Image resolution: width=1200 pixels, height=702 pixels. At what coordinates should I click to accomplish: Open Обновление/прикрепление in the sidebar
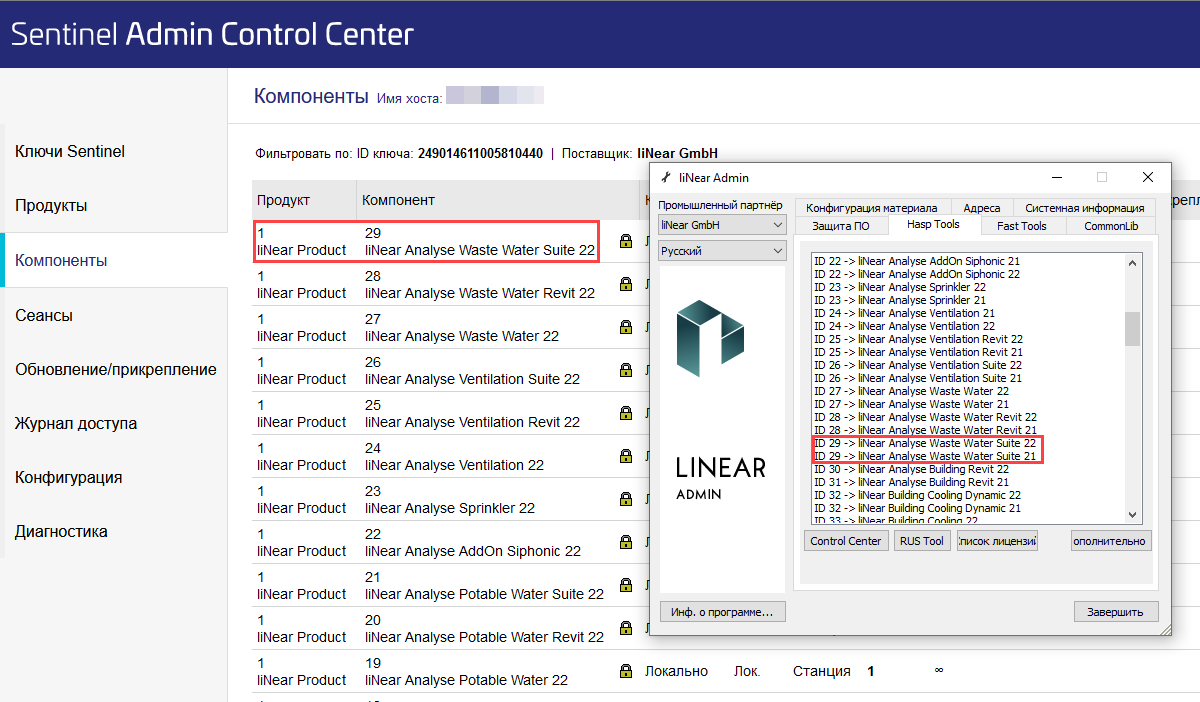pos(116,369)
